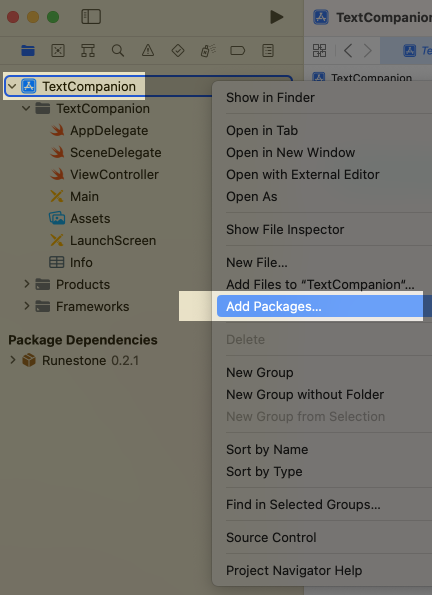Viewport: 432px width, 595px height.
Task: Open the Test navigator diamond icon
Action: (x=178, y=50)
